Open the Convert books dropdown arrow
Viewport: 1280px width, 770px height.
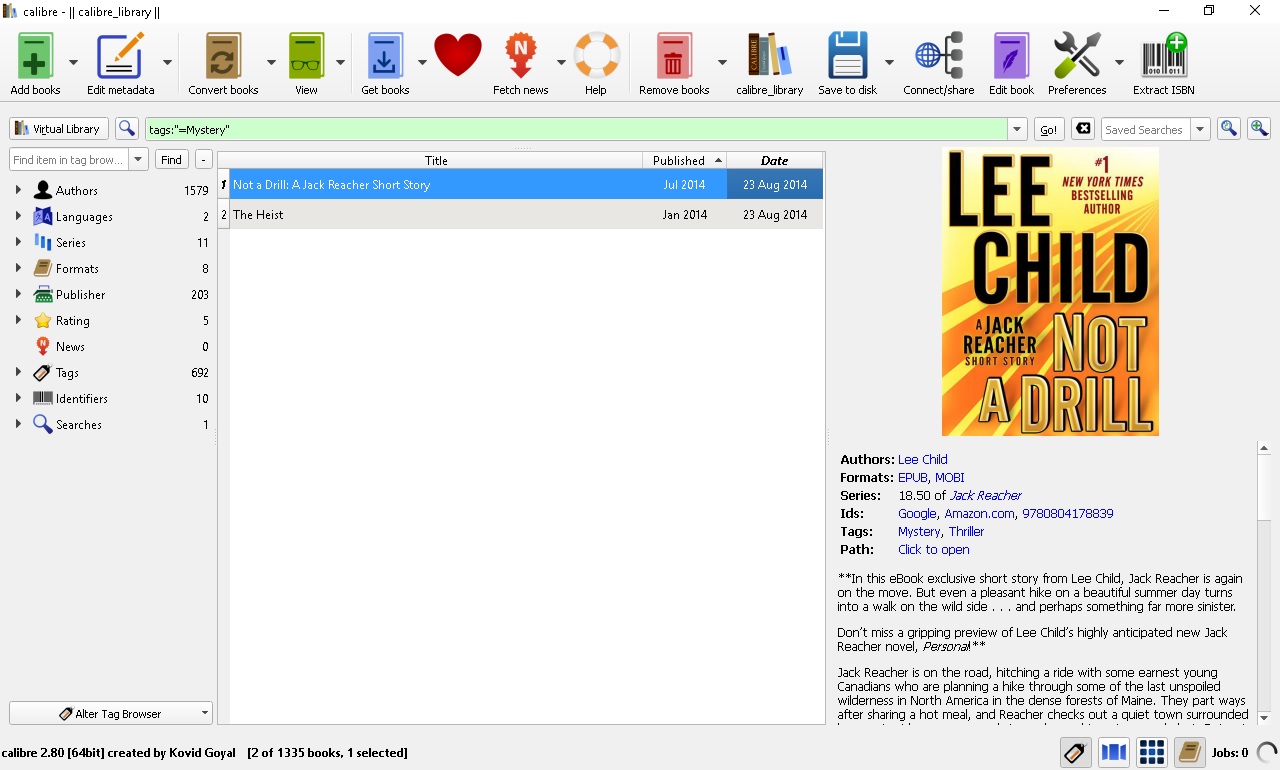coord(271,62)
